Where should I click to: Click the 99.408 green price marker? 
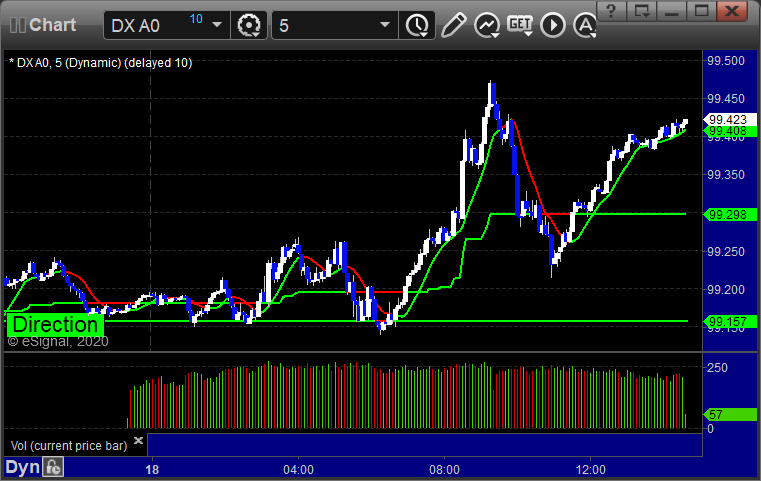pos(729,131)
